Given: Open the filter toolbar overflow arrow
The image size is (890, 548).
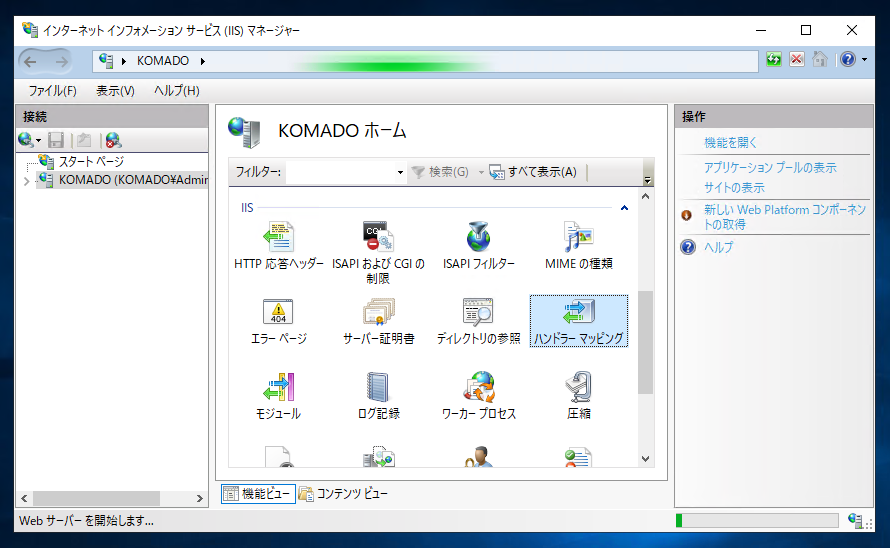Looking at the screenshot, I should click(648, 180).
